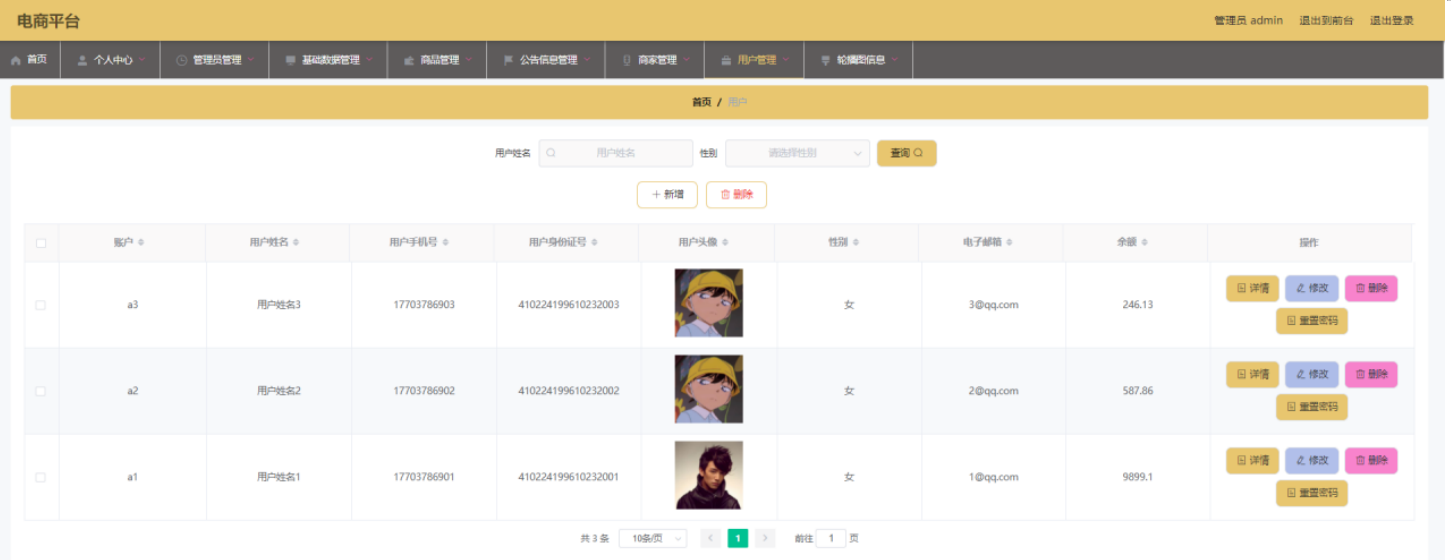Image resolution: width=1451 pixels, height=560 pixels.
Task: Expand 基础数据管理 menu chevron
Action: point(369,59)
